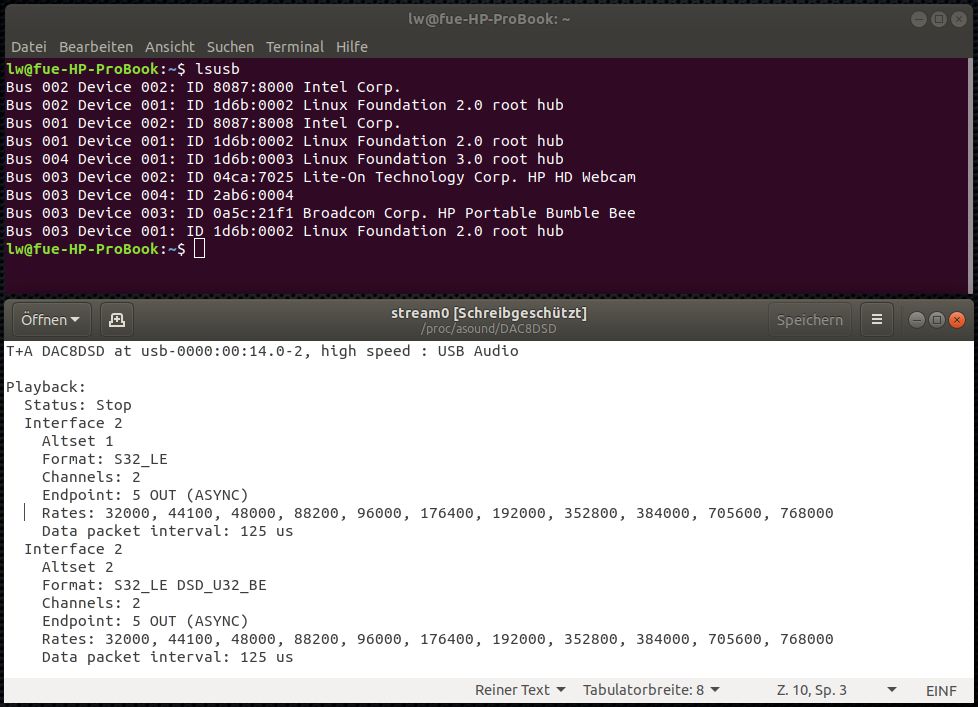Screen dimensions: 978x707
Task: Click the terminal title 'lw@fue-HP-ProBook: ~'
Action: pos(489,19)
